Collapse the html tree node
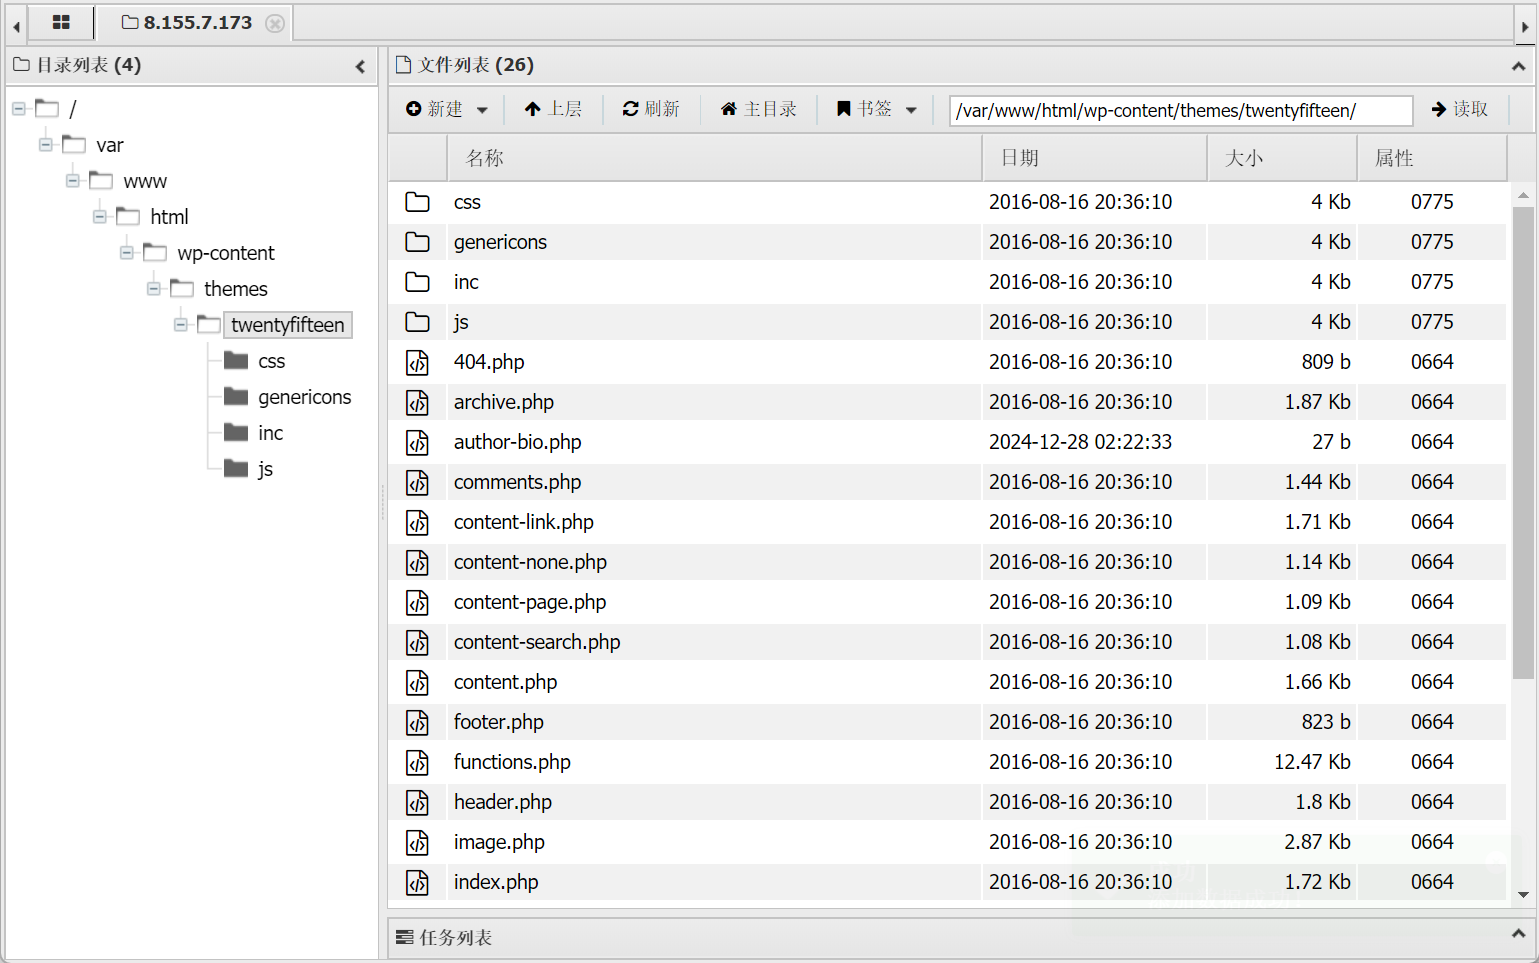 pyautogui.click(x=100, y=216)
